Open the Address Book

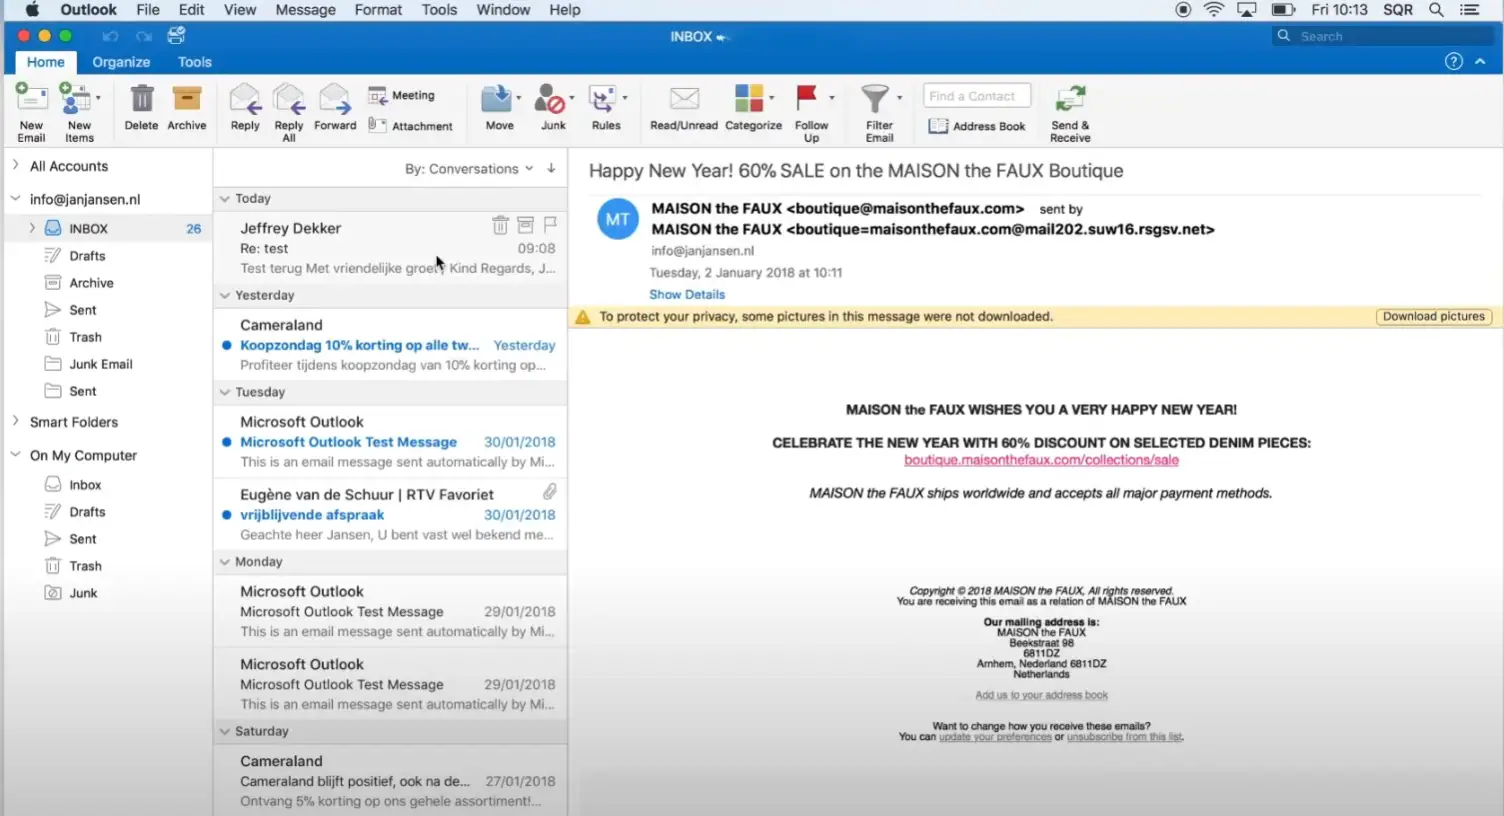click(977, 126)
